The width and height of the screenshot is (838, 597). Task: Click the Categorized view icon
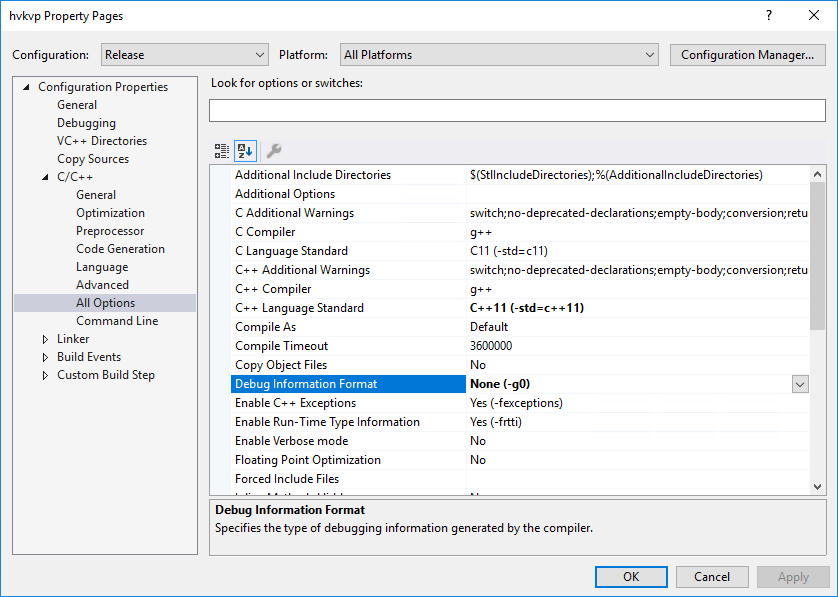(222, 151)
